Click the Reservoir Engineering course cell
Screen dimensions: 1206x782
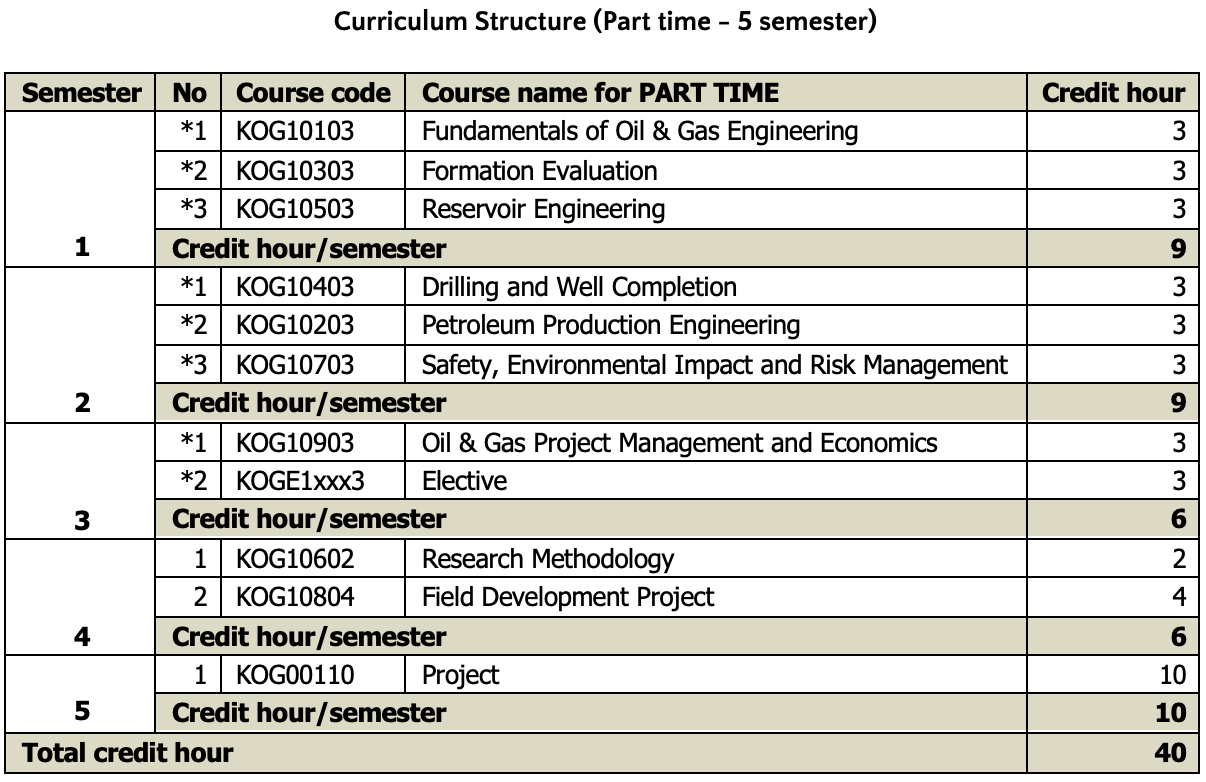[x=543, y=210]
